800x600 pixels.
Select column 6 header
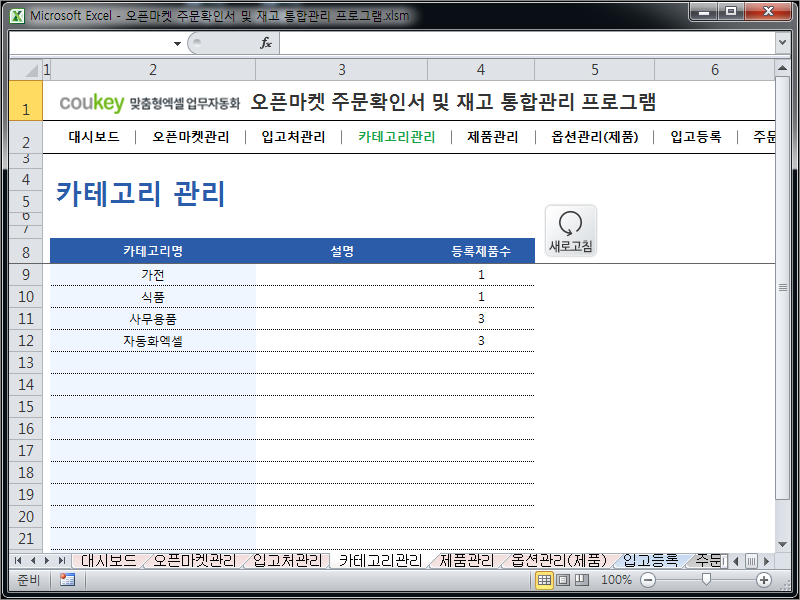click(x=714, y=69)
